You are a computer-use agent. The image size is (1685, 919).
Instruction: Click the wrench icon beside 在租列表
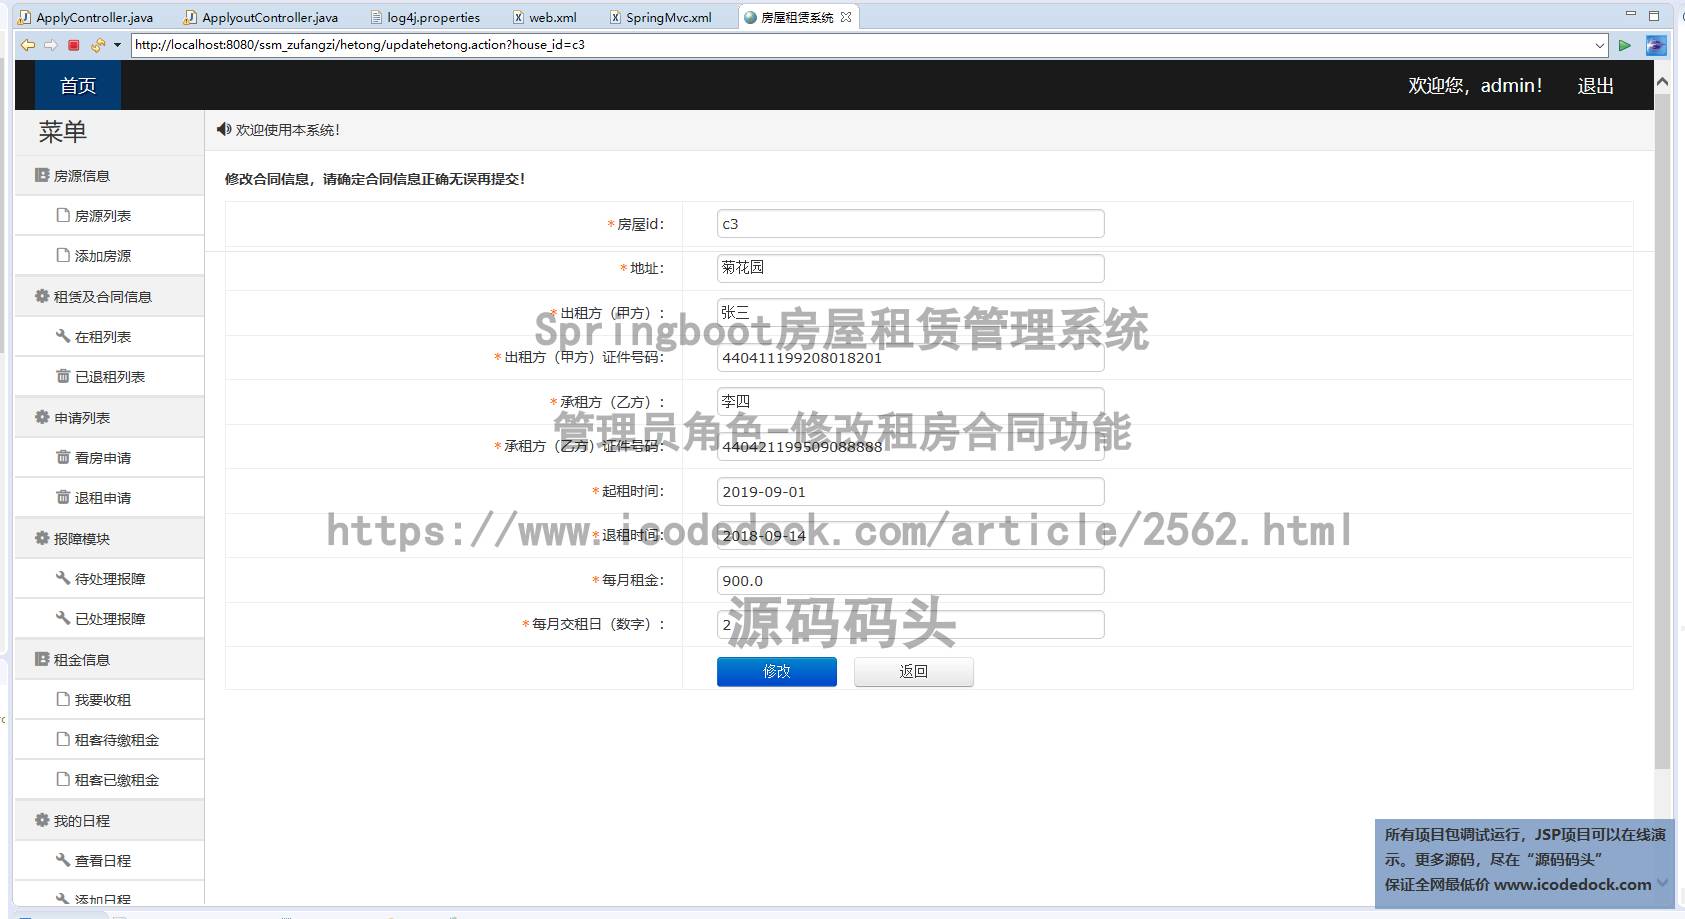[62, 335]
